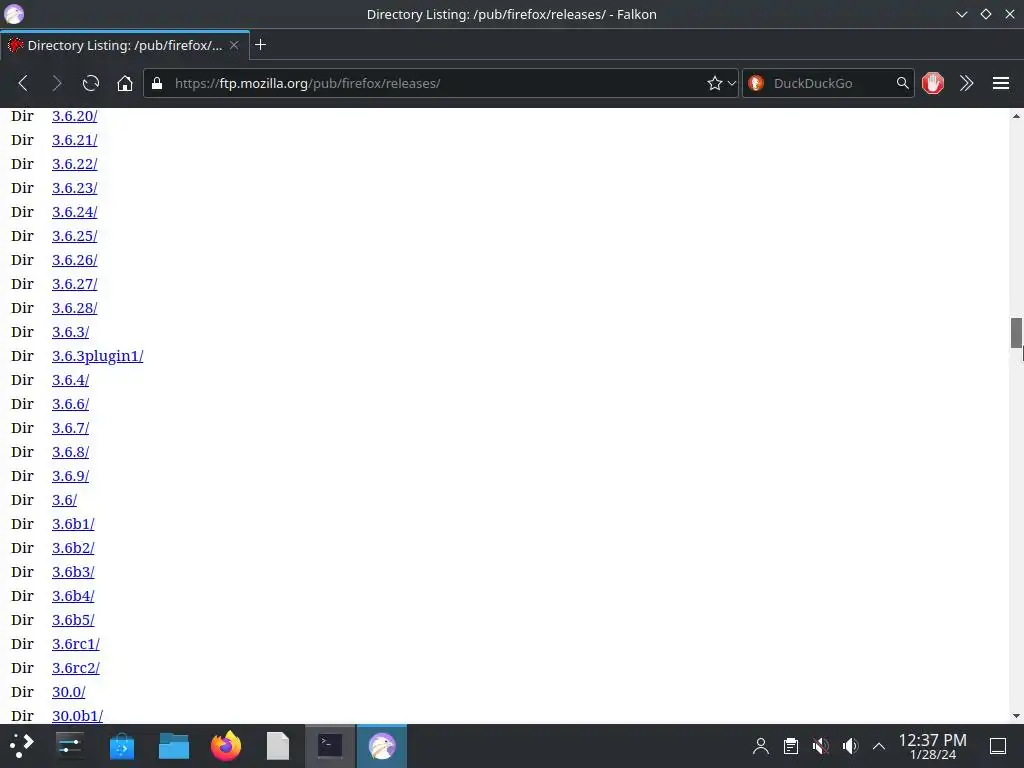1024x768 pixels.
Task: Open the 3.6b1/ directory link
Action: (x=73, y=524)
